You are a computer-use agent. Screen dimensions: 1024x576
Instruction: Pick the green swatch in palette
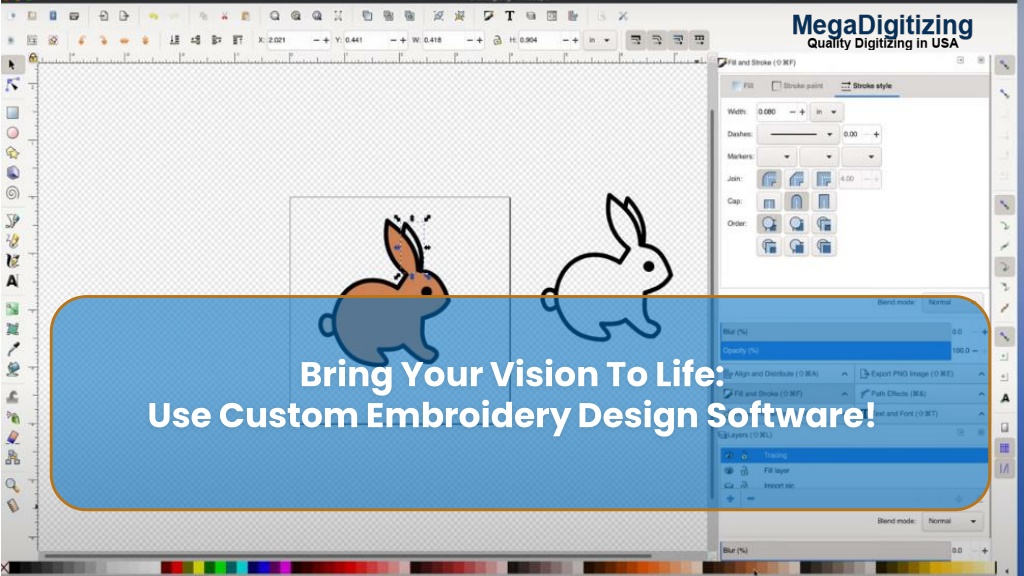click(x=220, y=568)
